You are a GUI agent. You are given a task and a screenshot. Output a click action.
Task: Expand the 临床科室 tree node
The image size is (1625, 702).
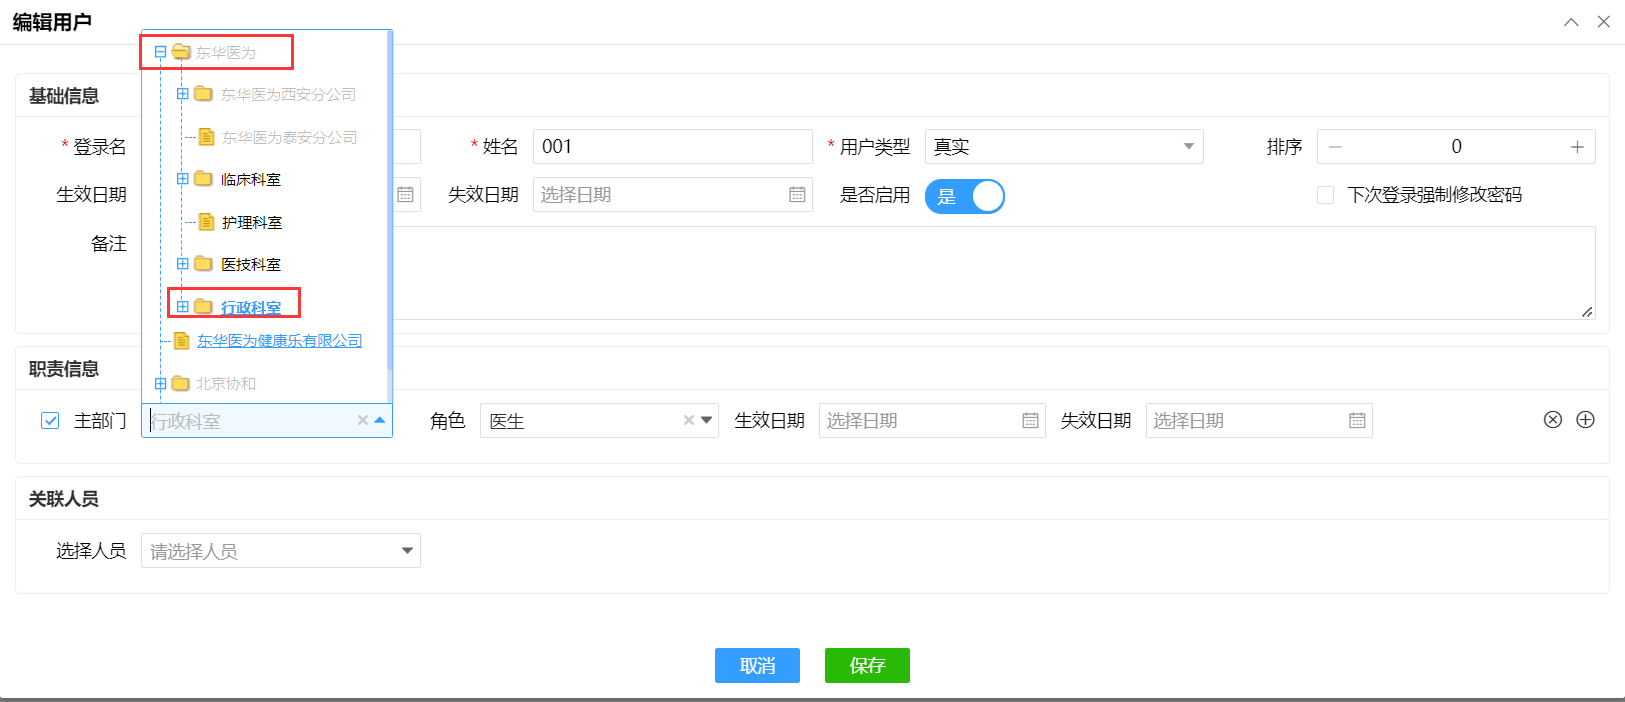pyautogui.click(x=183, y=179)
